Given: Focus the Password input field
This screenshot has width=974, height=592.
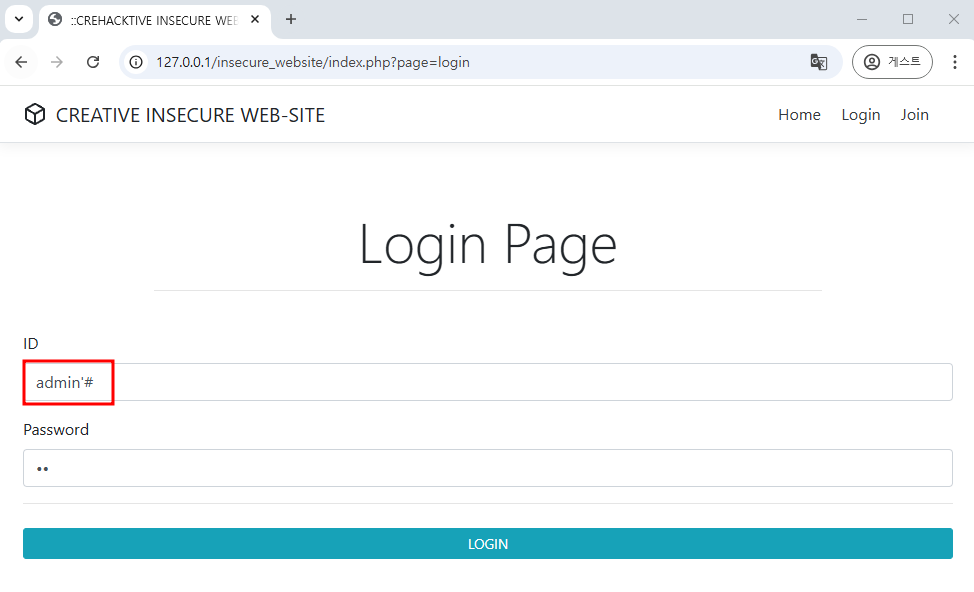Looking at the screenshot, I should coord(488,468).
